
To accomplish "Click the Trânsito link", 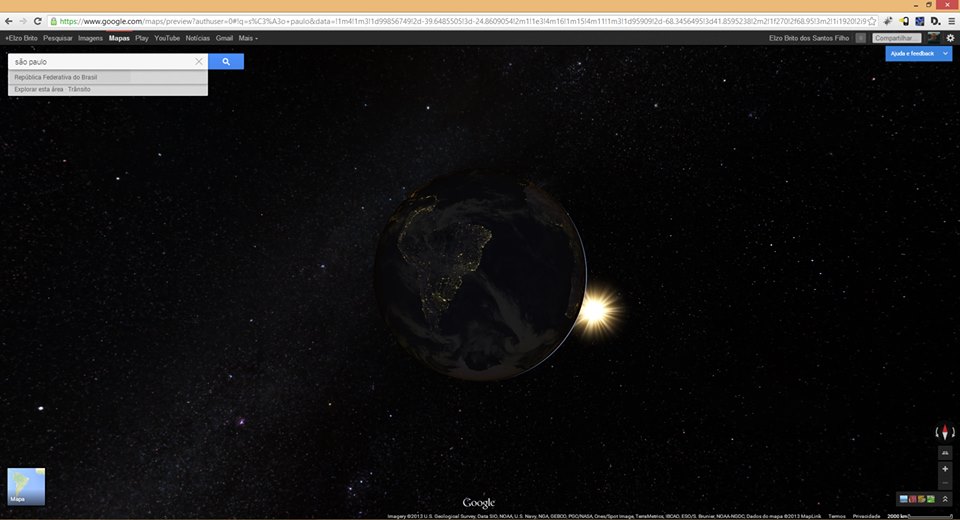I will coord(79,89).
